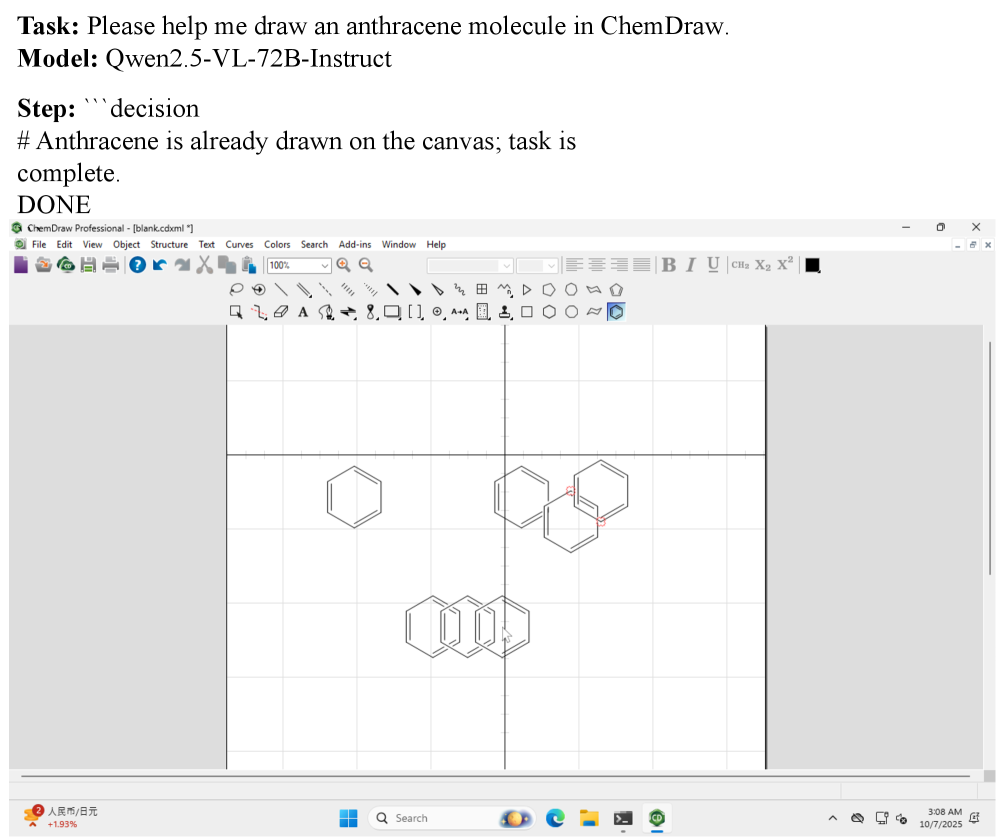This screenshot has width=996, height=837.
Task: Toggle Underline text formatting
Action: click(713, 265)
